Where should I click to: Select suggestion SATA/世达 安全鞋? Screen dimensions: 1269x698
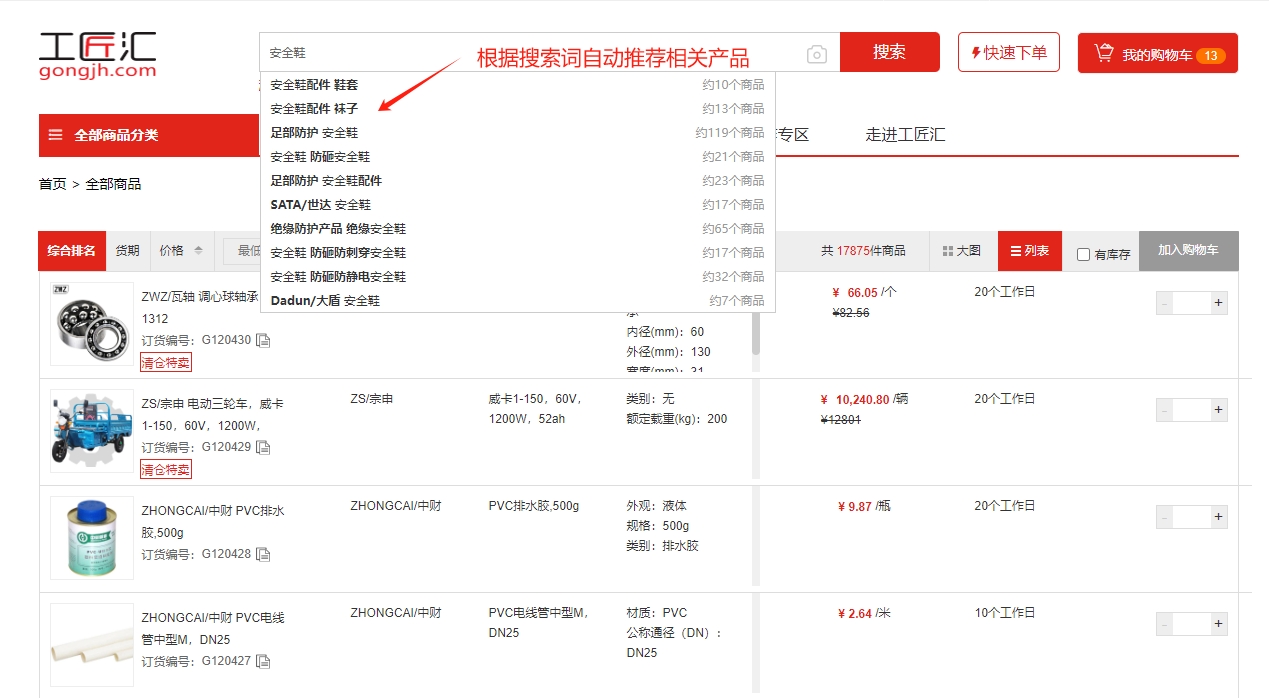[x=517, y=205]
